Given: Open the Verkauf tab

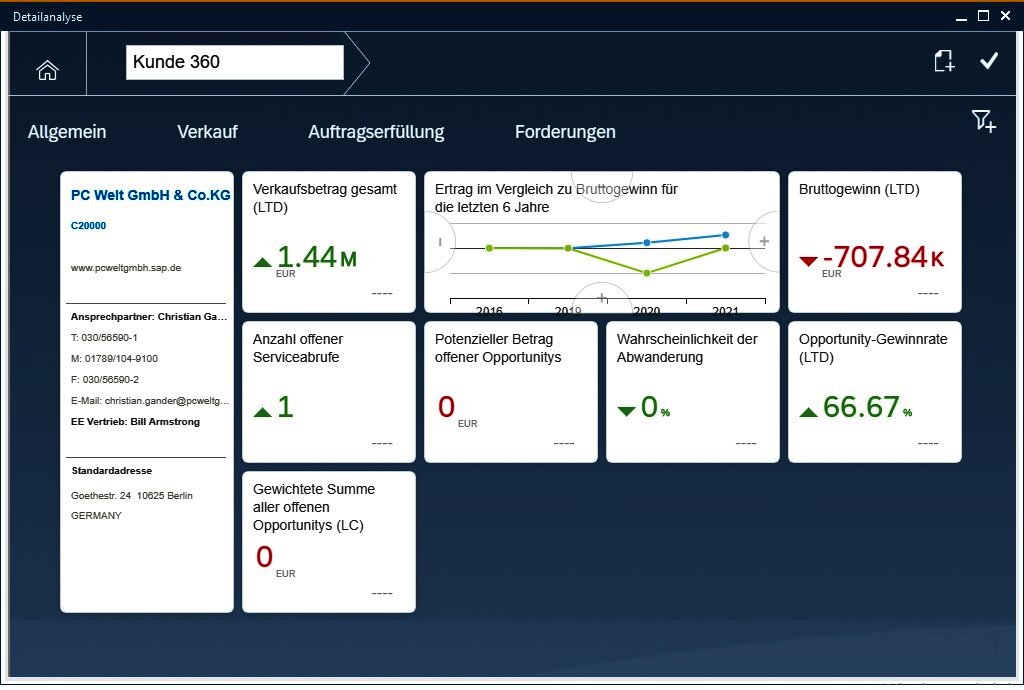Looking at the screenshot, I should 207,132.
